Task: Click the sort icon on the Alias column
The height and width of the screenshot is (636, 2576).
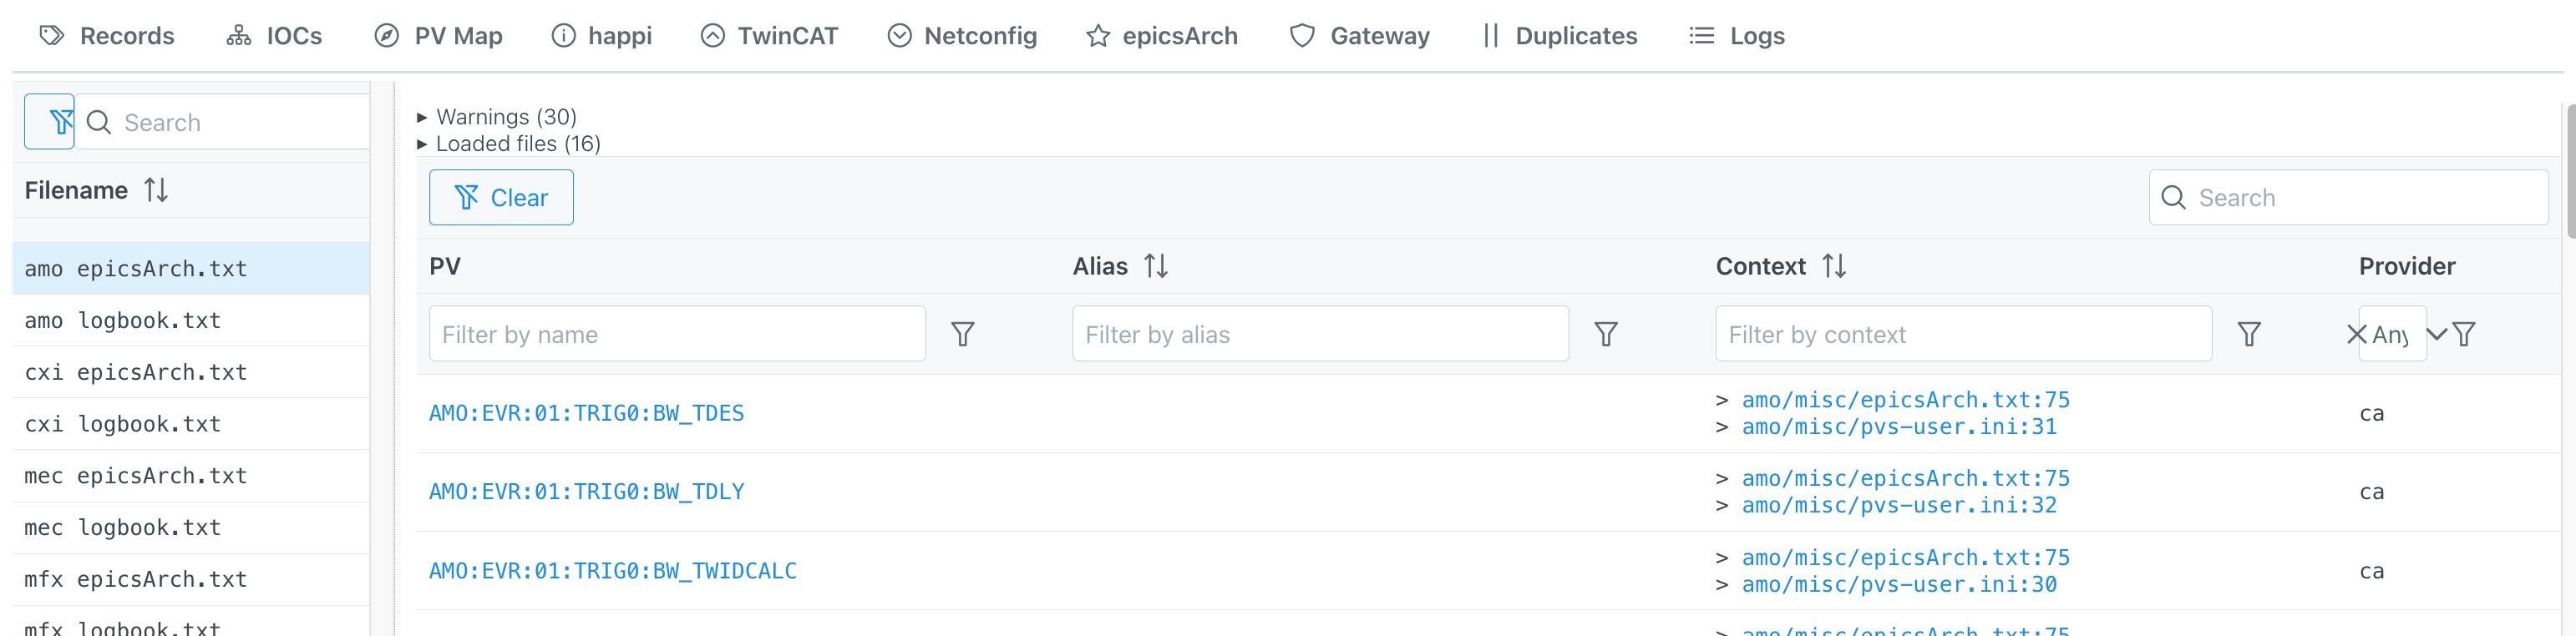Action: click(1157, 266)
